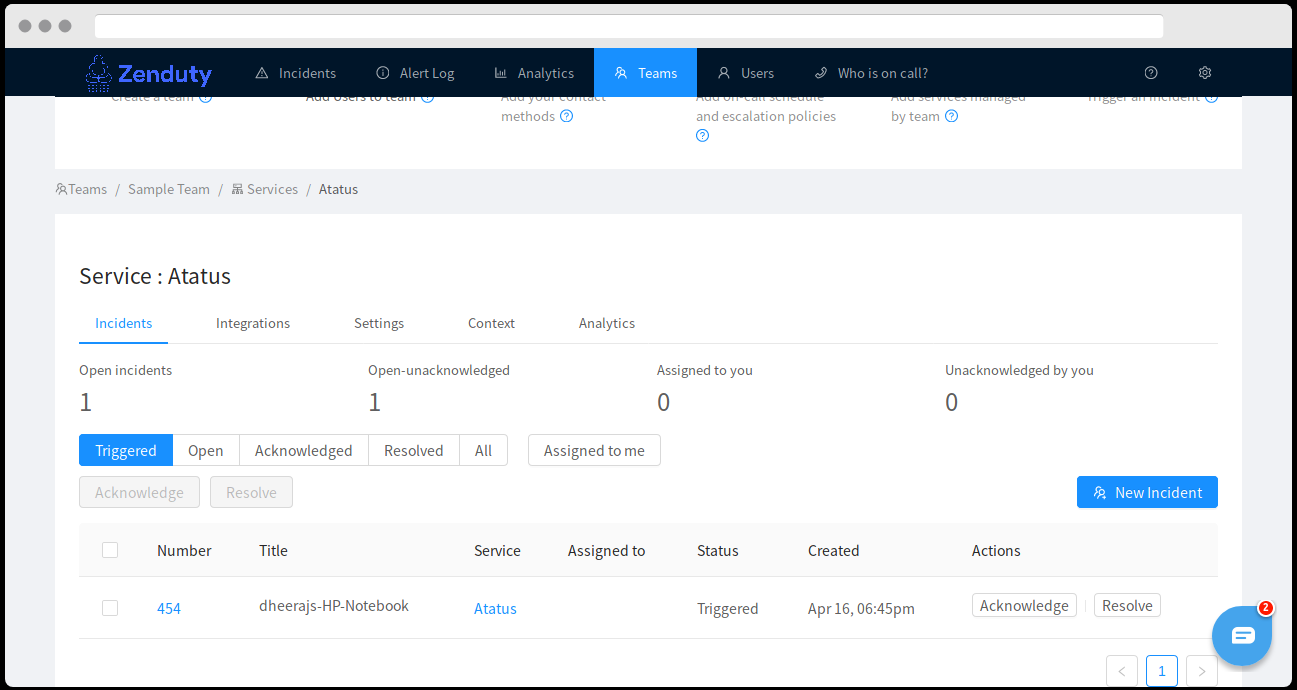Open the settings gear in the navigation bar
This screenshot has height=690, width=1297.
[1205, 73]
